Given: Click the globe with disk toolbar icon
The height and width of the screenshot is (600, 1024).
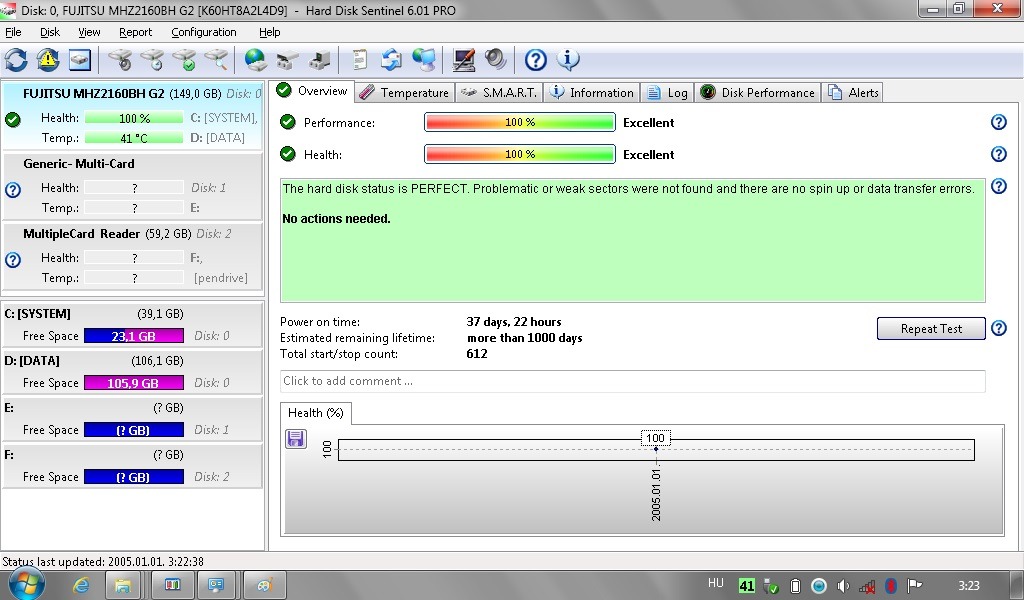Looking at the screenshot, I should (255, 60).
